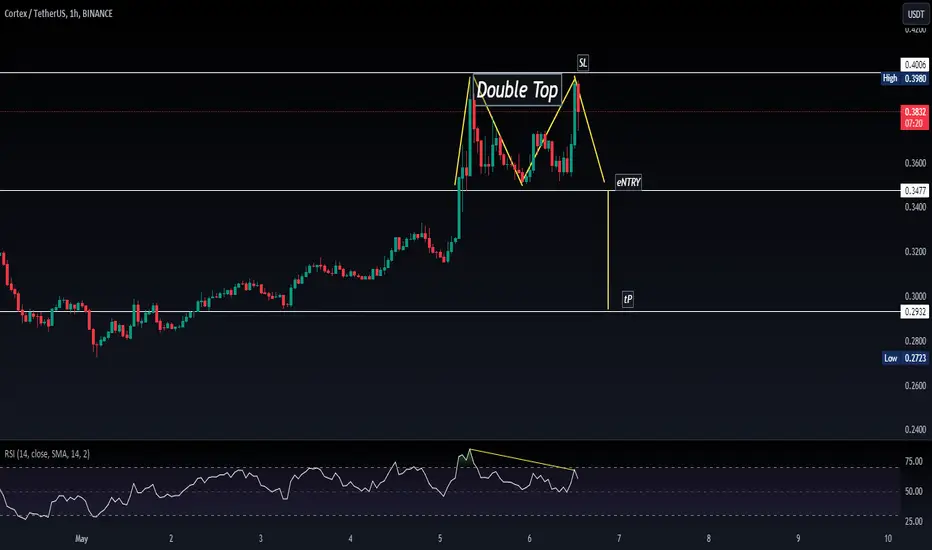Click the 'SL' annotation label

click(583, 62)
